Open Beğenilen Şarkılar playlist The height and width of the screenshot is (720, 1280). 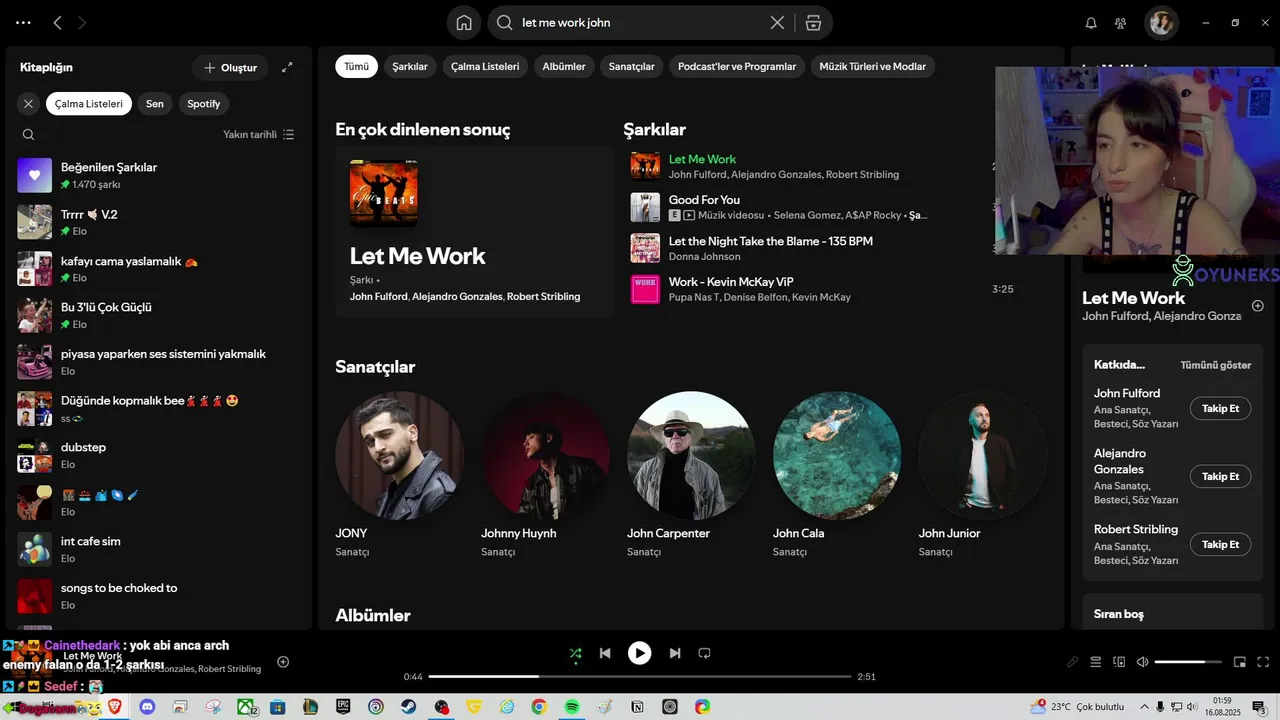[160, 175]
